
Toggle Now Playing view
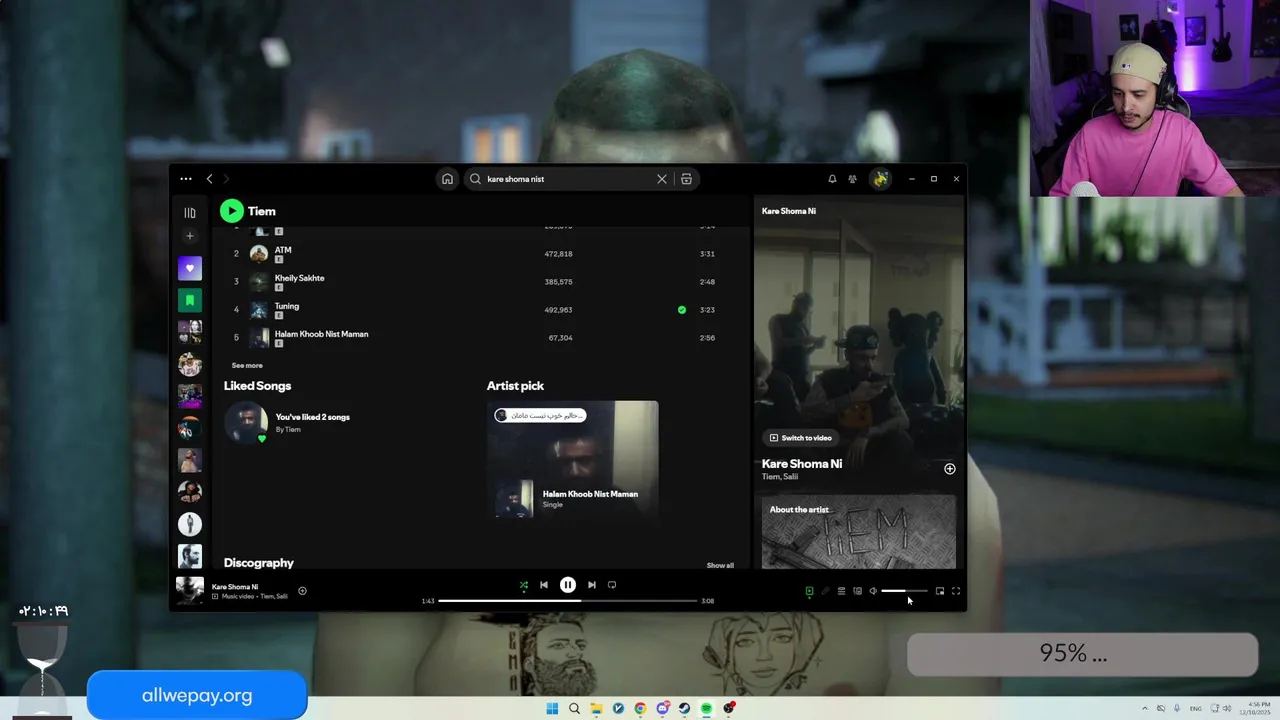809,591
